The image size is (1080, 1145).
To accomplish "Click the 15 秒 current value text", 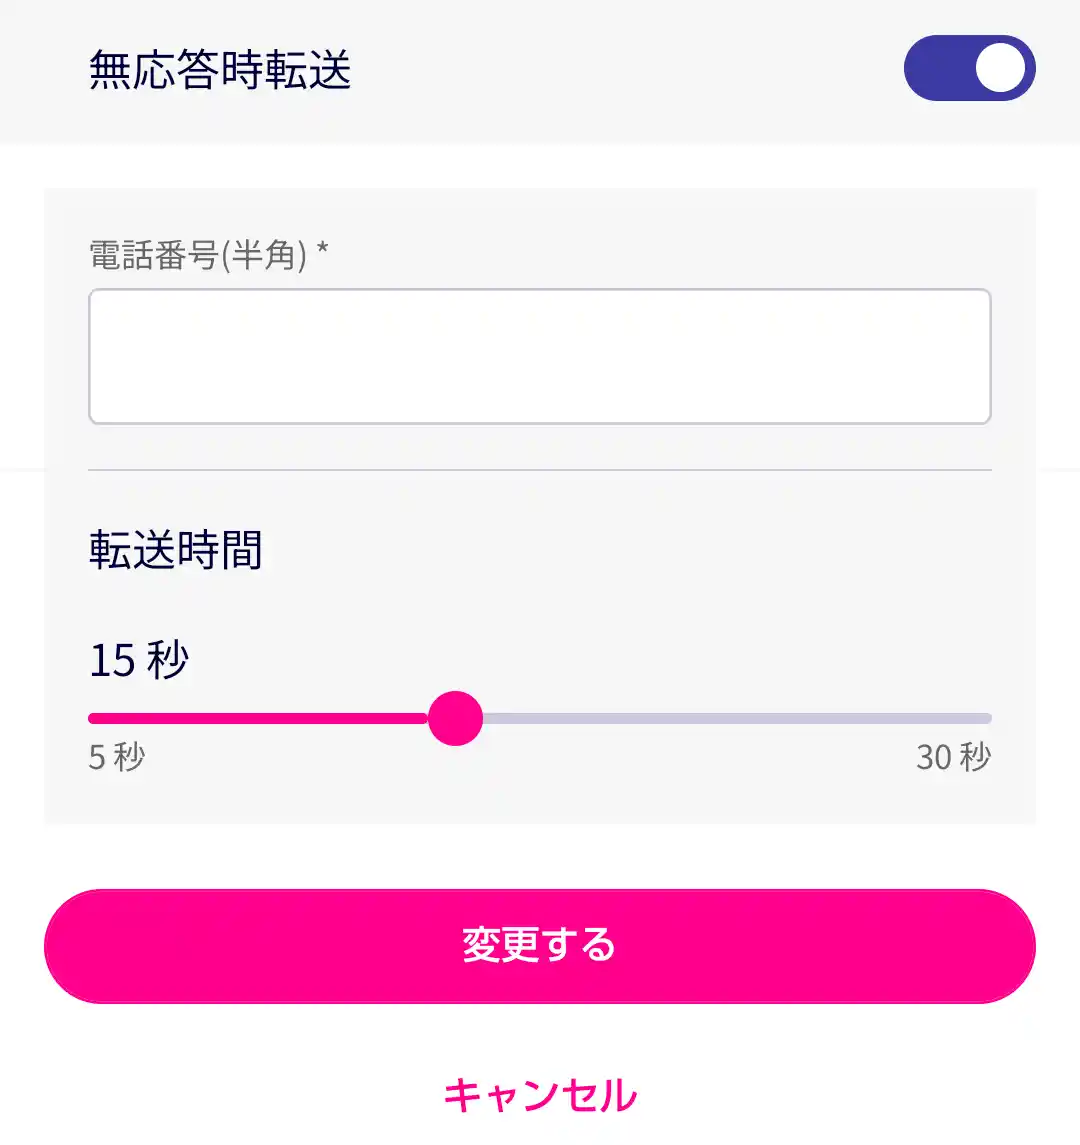I will 139,660.
